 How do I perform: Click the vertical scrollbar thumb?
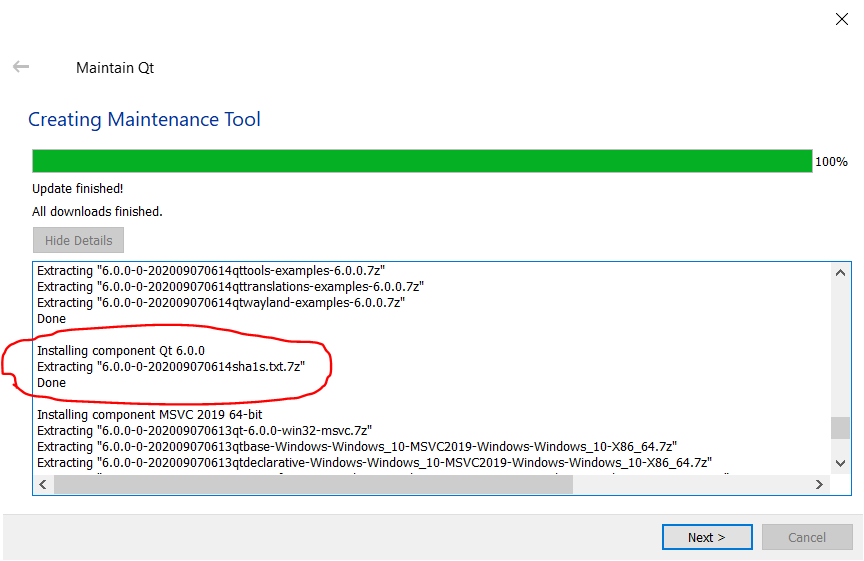click(x=840, y=428)
